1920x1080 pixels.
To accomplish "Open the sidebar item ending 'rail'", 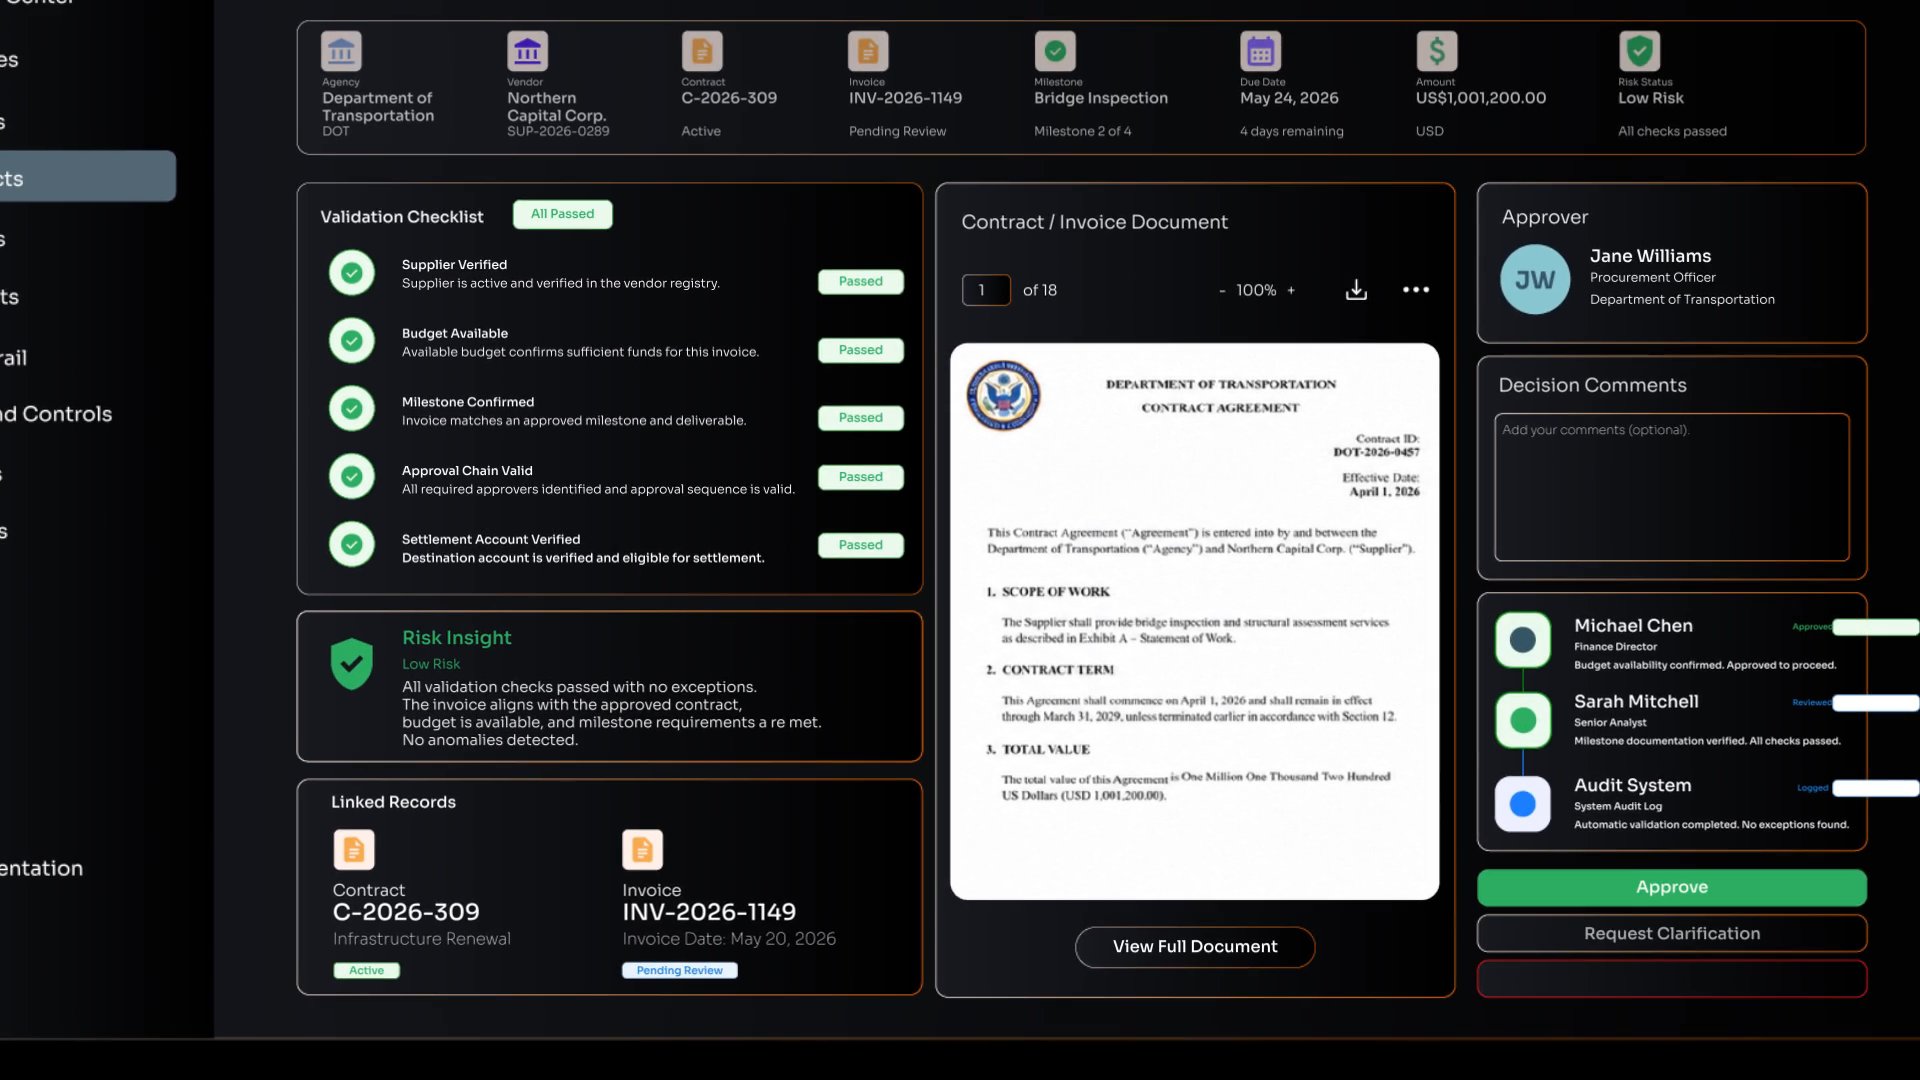I will tap(14, 358).
